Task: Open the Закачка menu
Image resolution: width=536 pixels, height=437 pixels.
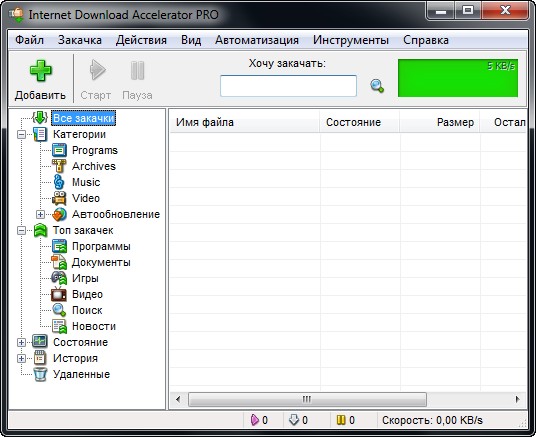Action: click(x=80, y=40)
